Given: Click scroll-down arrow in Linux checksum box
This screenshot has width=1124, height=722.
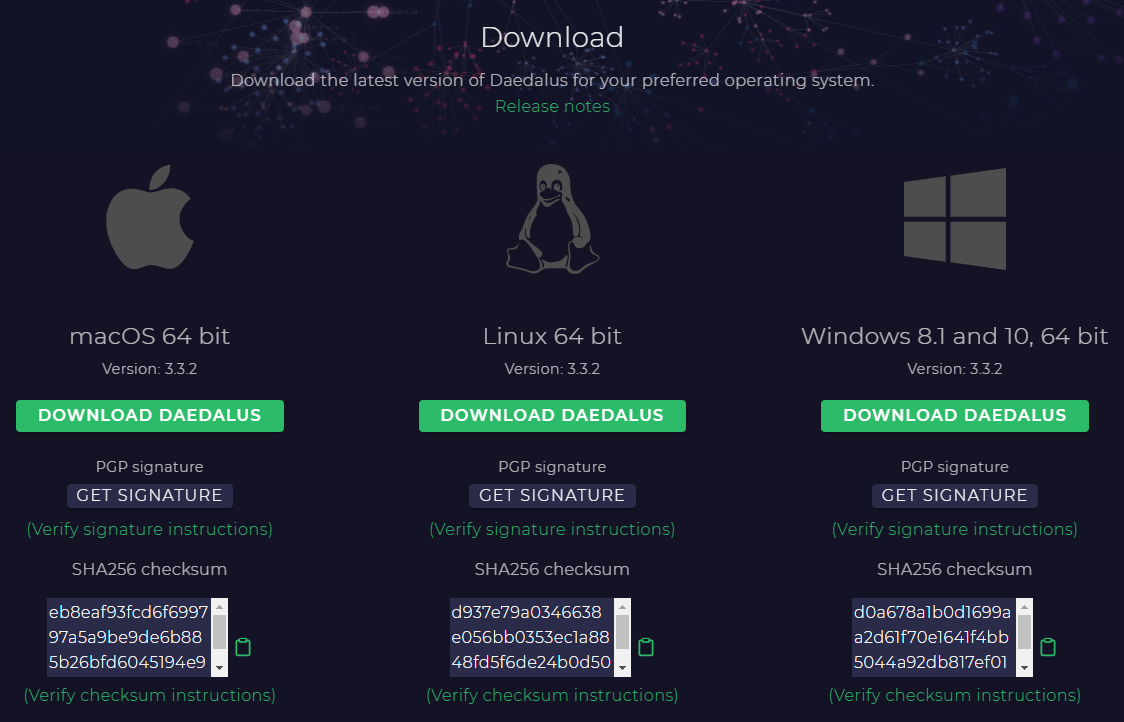Looking at the screenshot, I should (x=622, y=668).
